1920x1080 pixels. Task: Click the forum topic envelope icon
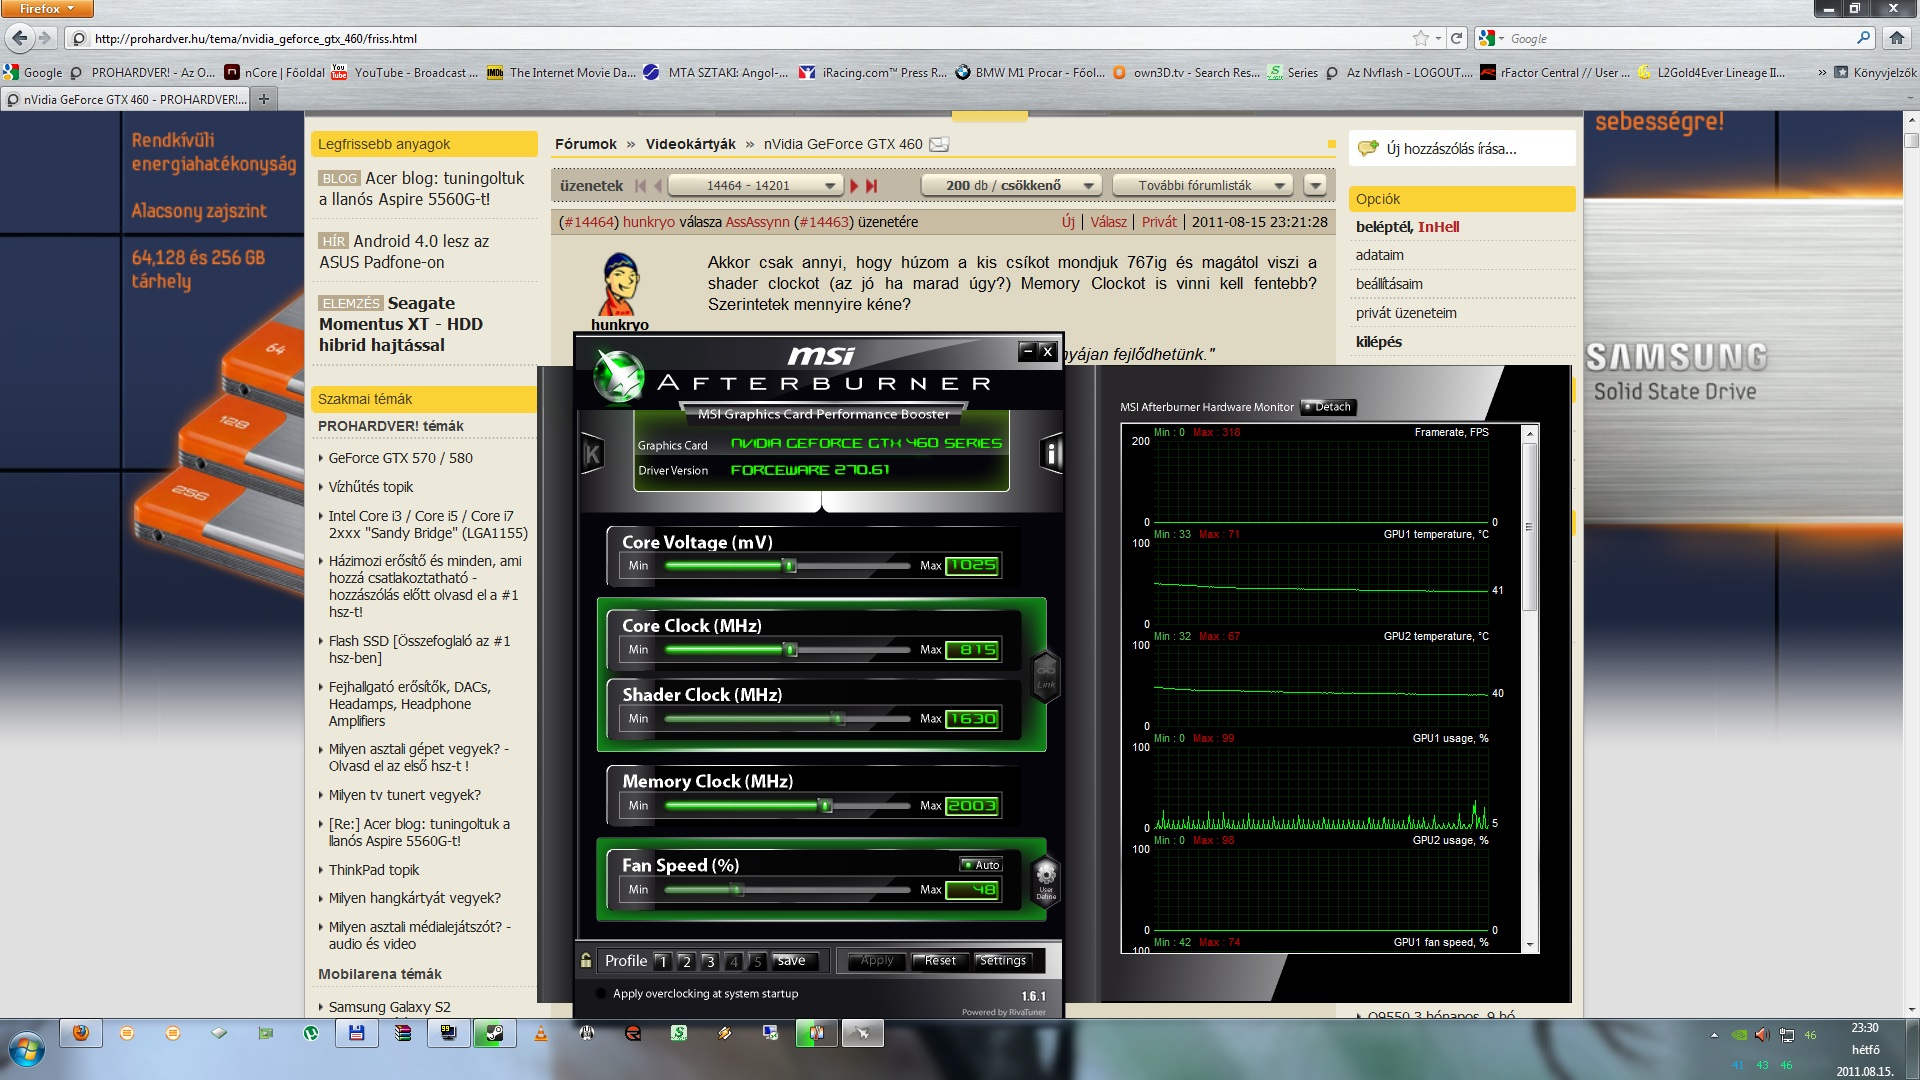[939, 145]
